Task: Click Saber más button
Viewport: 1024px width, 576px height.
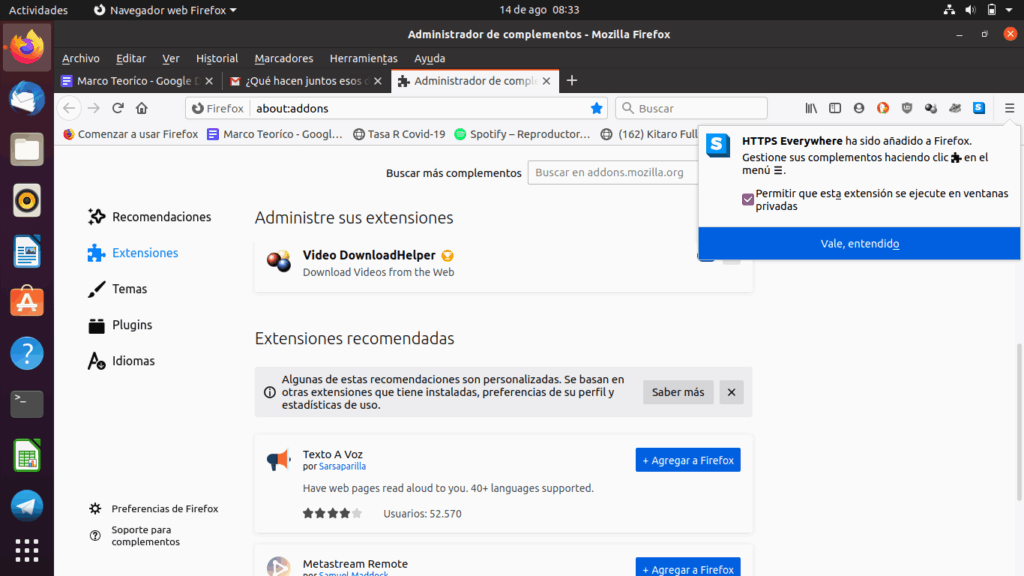Action: pyautogui.click(x=678, y=392)
